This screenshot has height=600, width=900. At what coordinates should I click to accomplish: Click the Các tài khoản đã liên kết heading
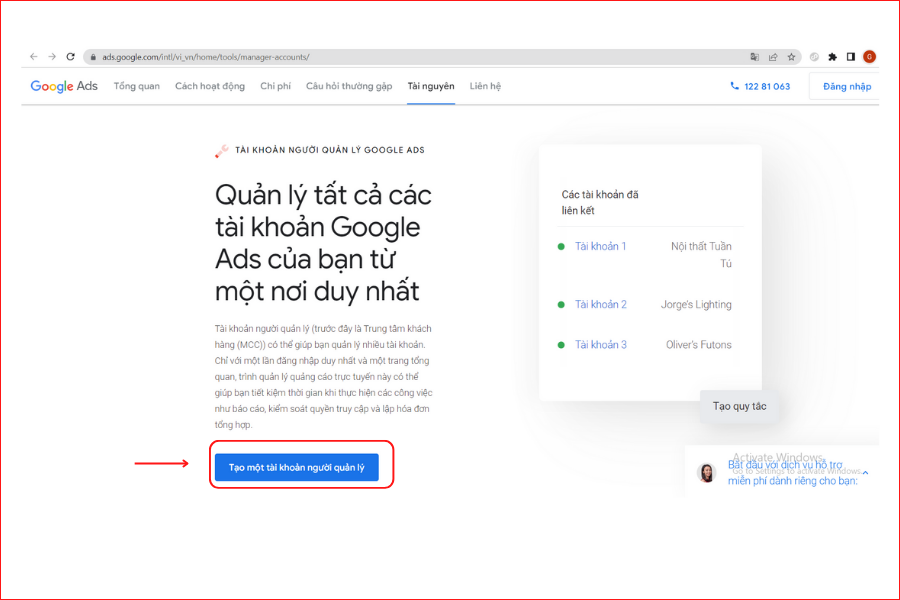coord(600,203)
